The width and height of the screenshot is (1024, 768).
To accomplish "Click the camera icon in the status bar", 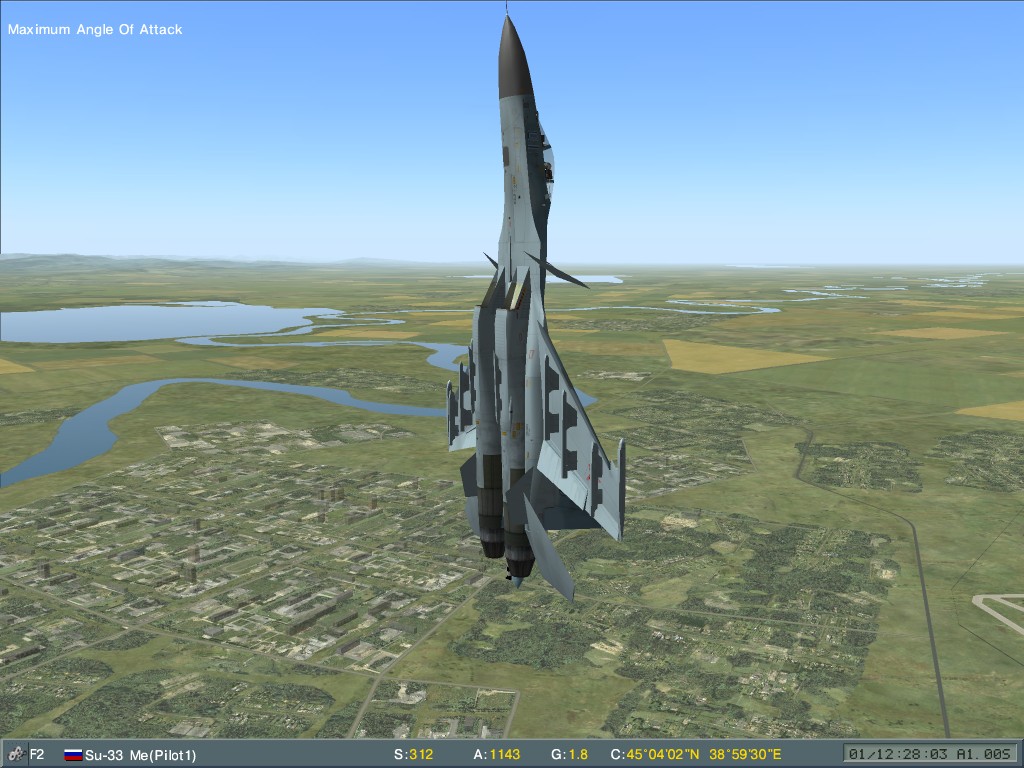I will [18, 755].
